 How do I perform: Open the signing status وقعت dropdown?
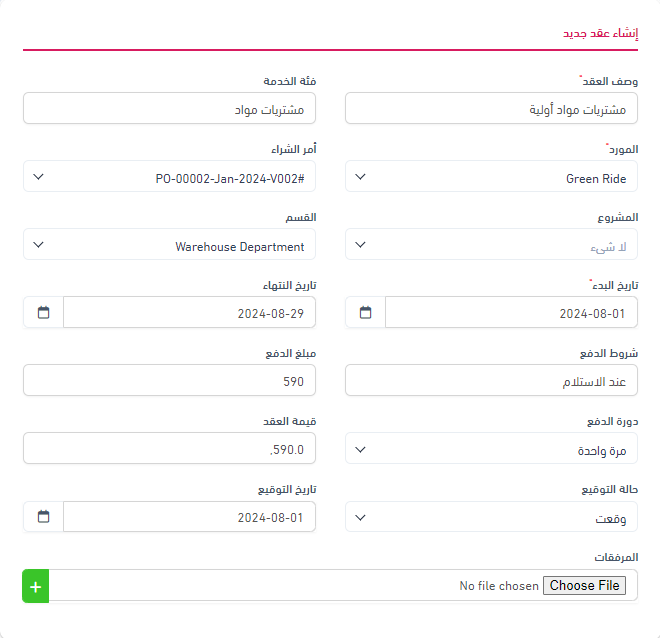[491, 517]
